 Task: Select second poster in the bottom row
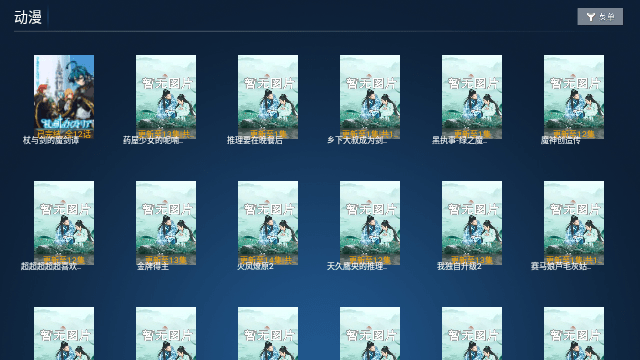[166, 333]
